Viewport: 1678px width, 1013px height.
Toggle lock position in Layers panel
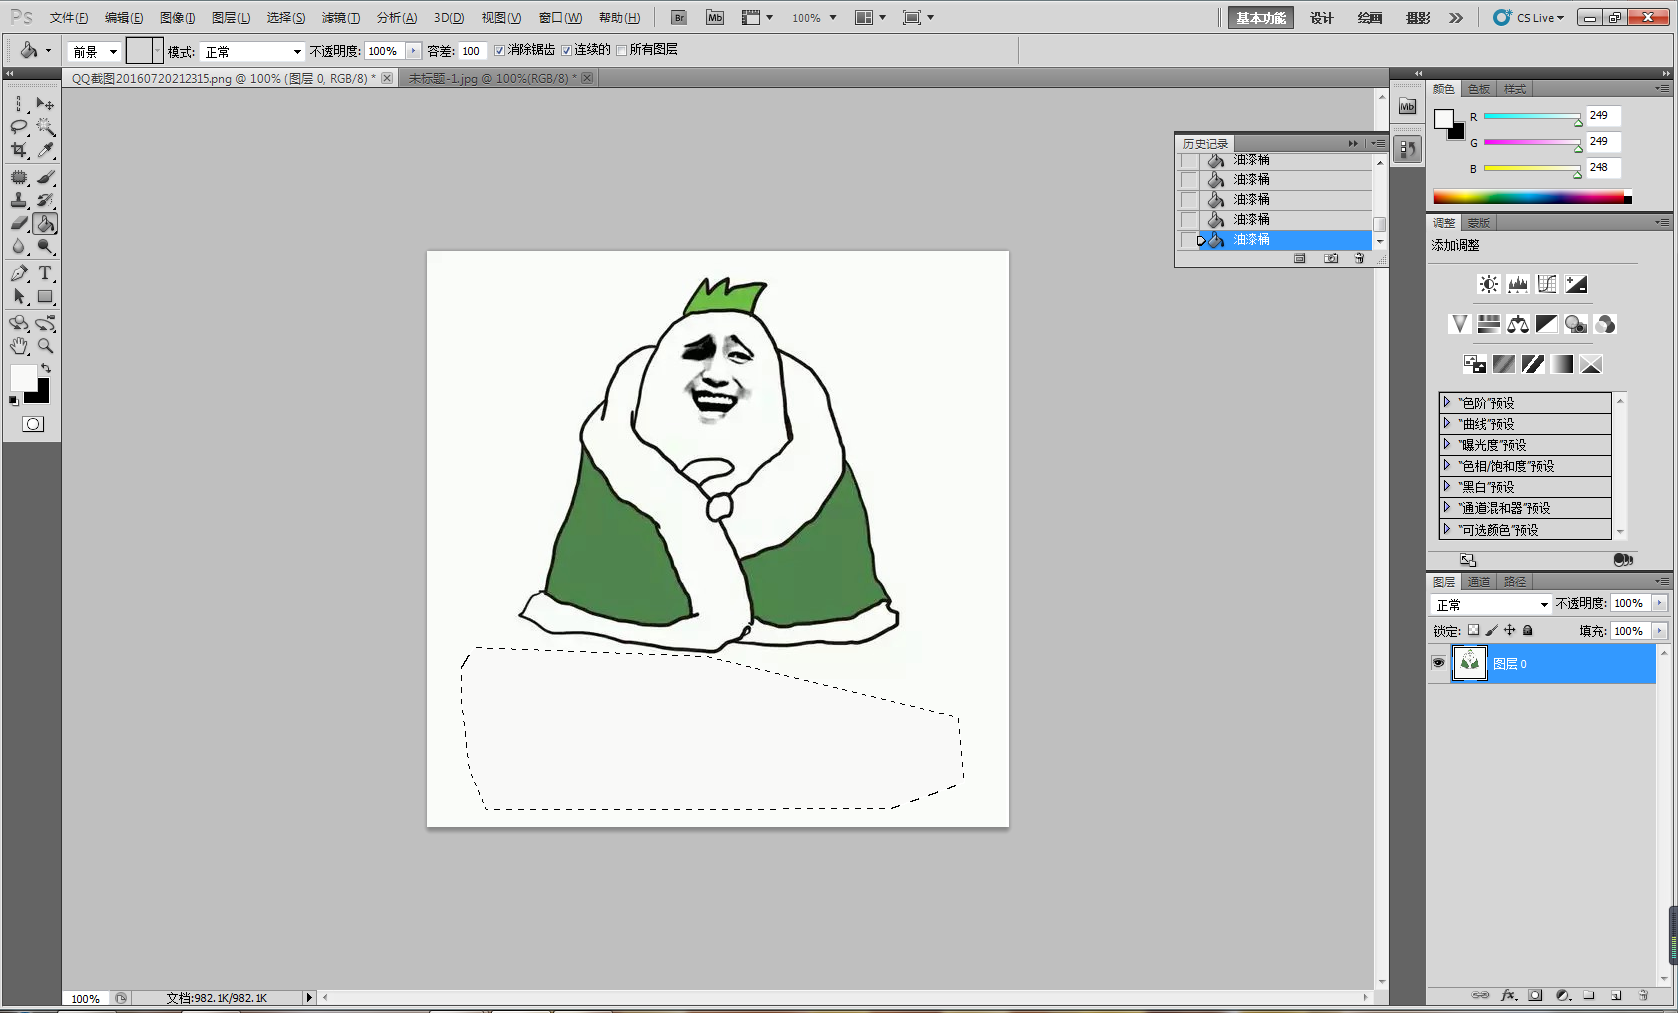(1509, 630)
